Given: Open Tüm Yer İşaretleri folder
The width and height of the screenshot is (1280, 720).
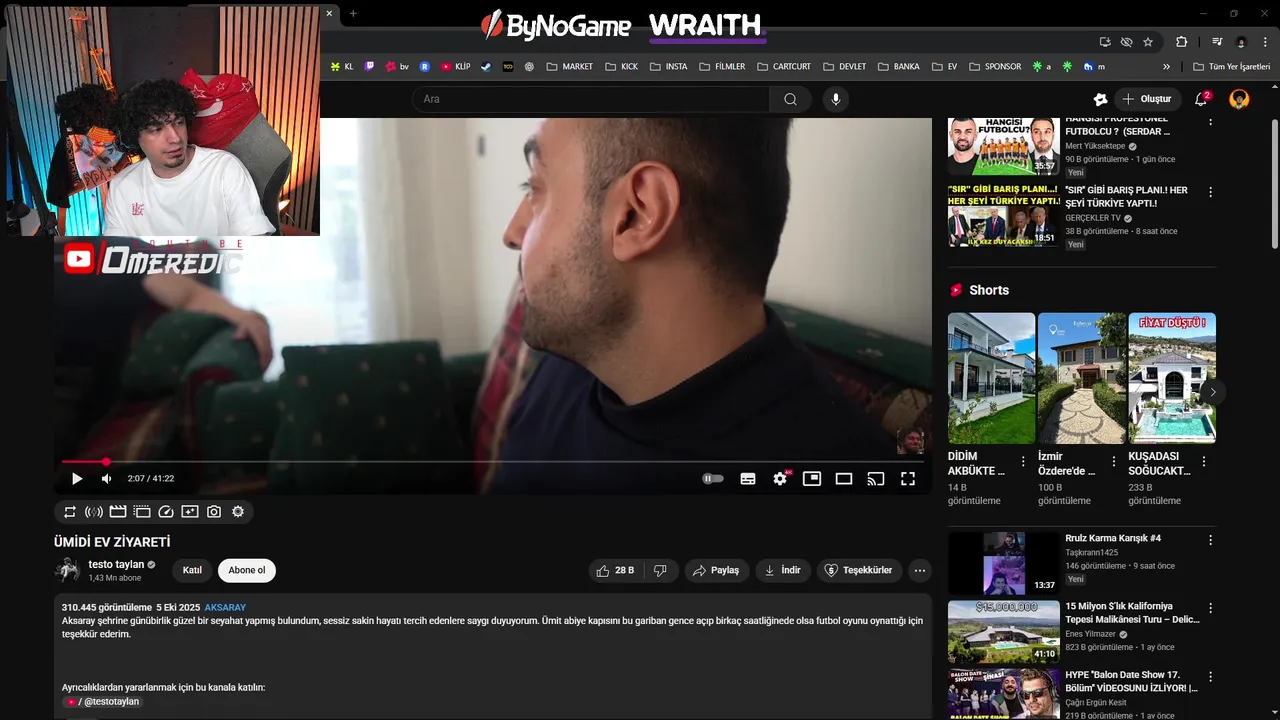Looking at the screenshot, I should [x=1231, y=67].
